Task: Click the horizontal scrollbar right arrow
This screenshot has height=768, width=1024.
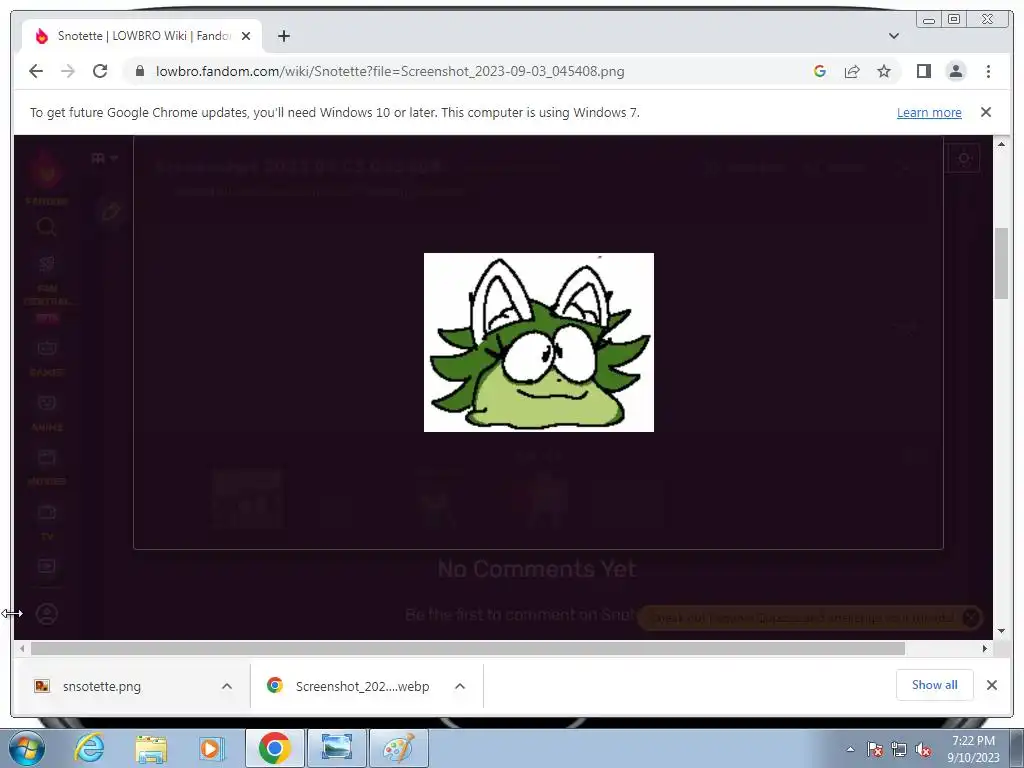Action: pos(985,648)
